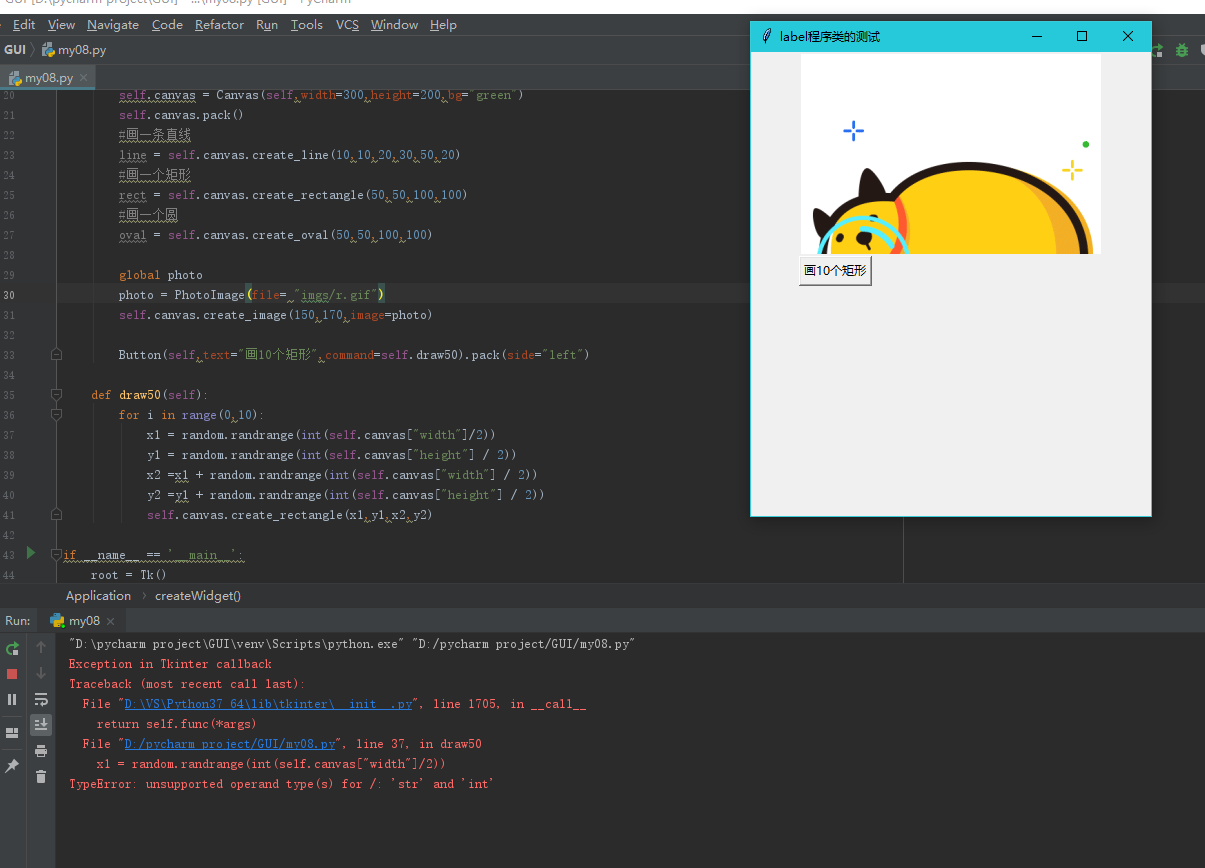Toggle scroll-to-end in the Run console
Image resolution: width=1205 pixels, height=868 pixels.
41,725
